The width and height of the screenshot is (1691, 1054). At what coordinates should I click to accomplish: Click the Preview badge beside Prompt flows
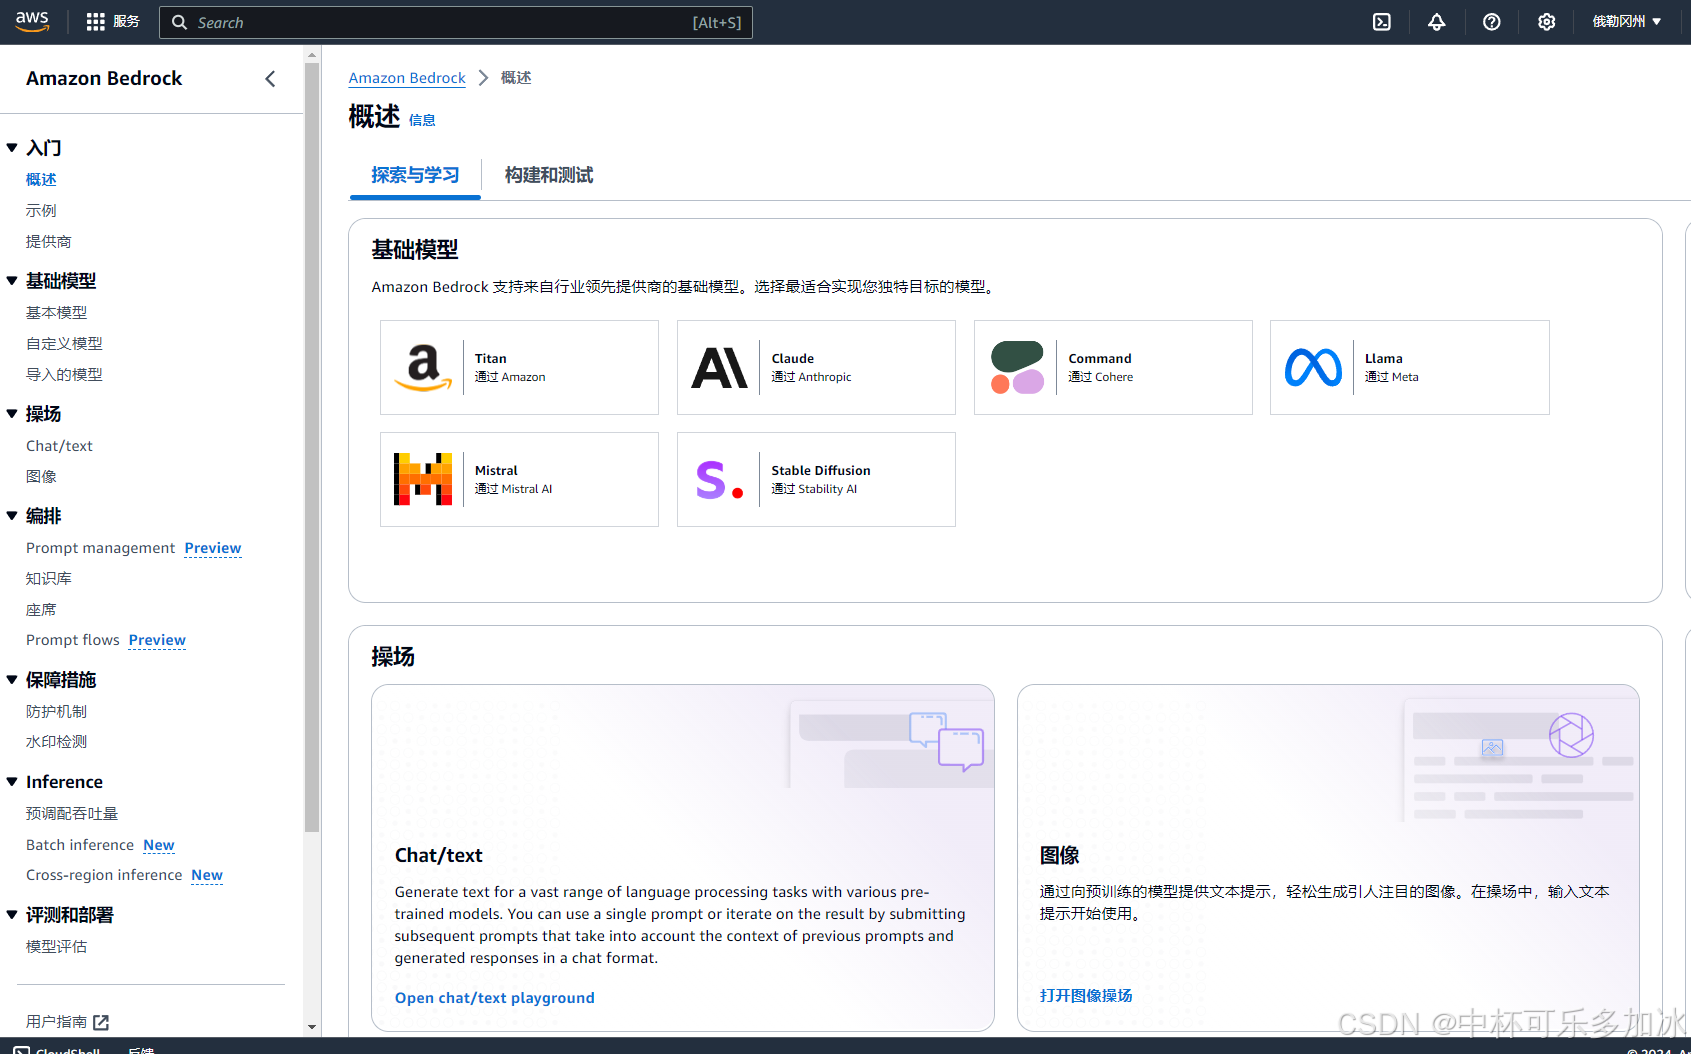click(x=157, y=640)
